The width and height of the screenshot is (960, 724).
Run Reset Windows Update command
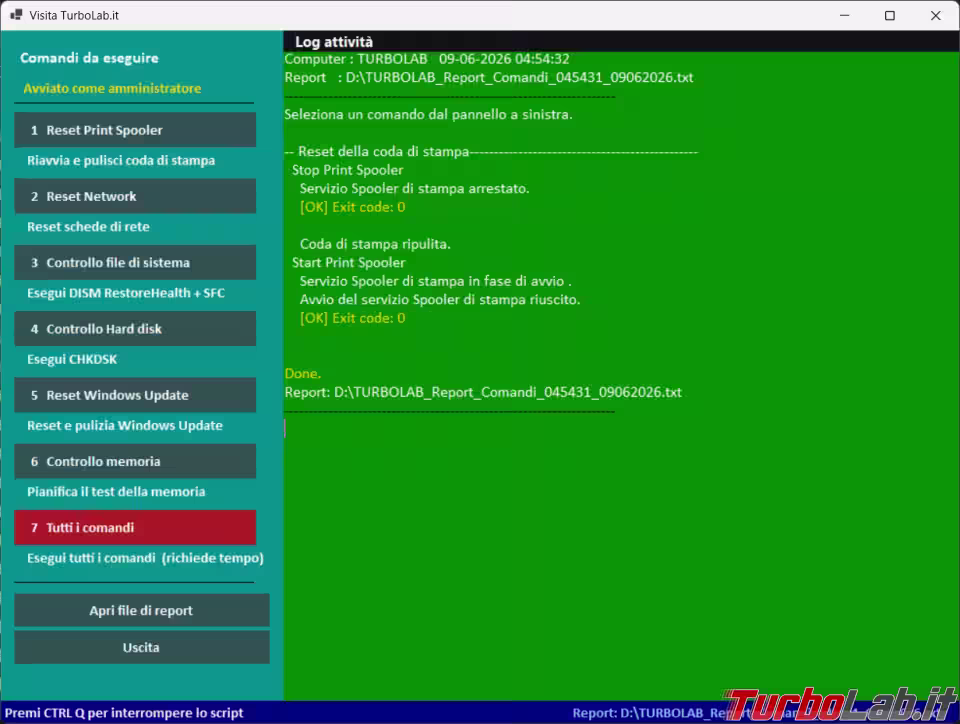pos(135,395)
